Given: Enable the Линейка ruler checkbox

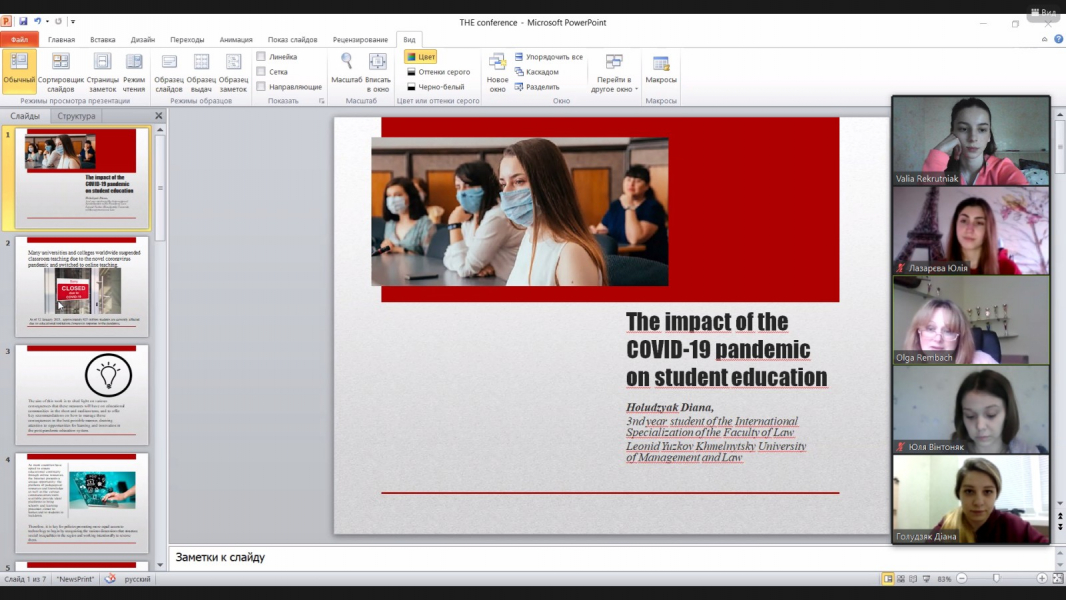Looking at the screenshot, I should pyautogui.click(x=261, y=57).
